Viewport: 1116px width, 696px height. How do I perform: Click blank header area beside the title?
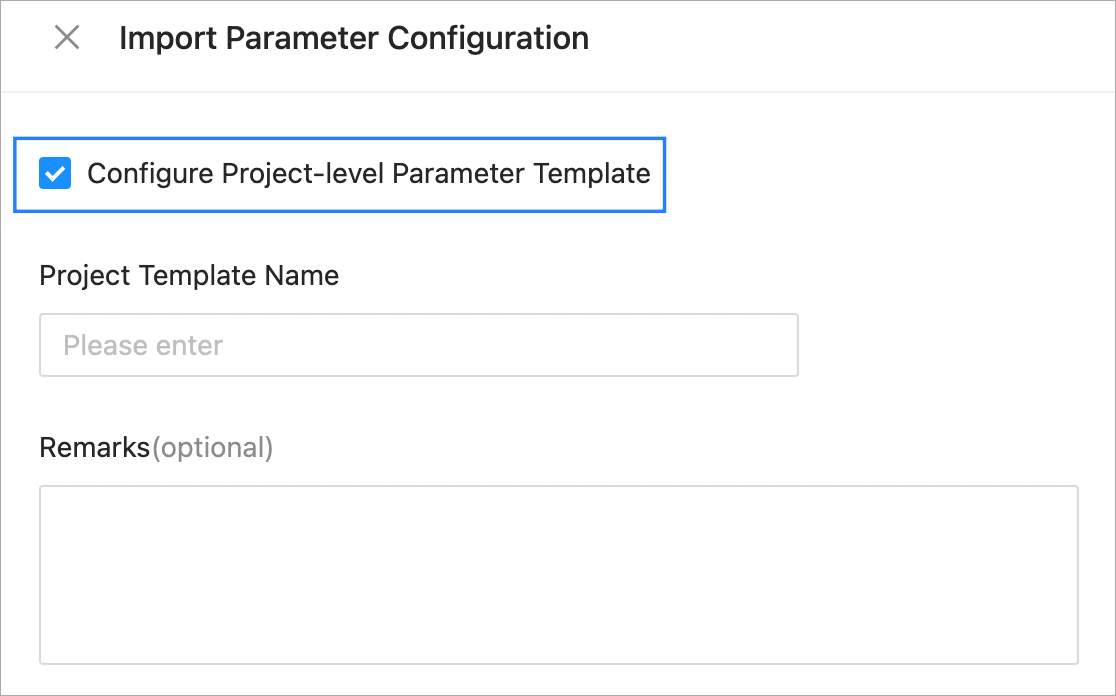pos(850,40)
